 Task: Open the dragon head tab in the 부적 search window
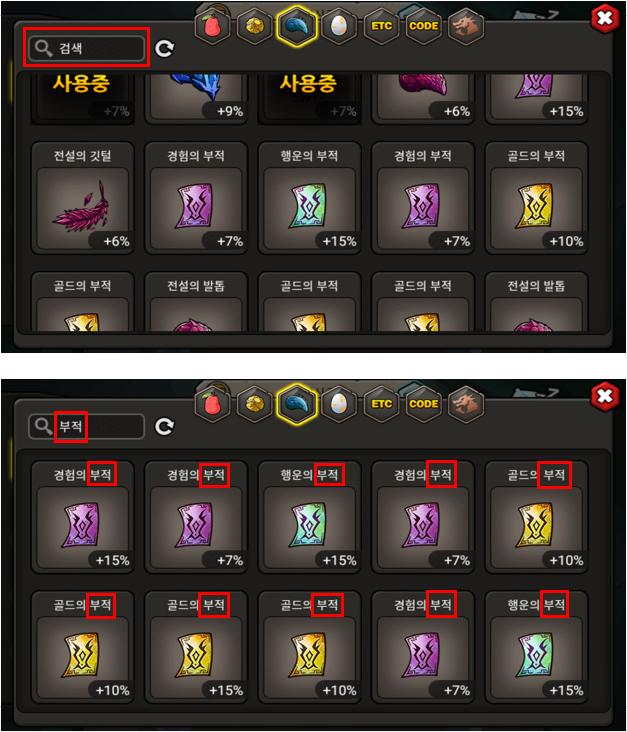[466, 403]
